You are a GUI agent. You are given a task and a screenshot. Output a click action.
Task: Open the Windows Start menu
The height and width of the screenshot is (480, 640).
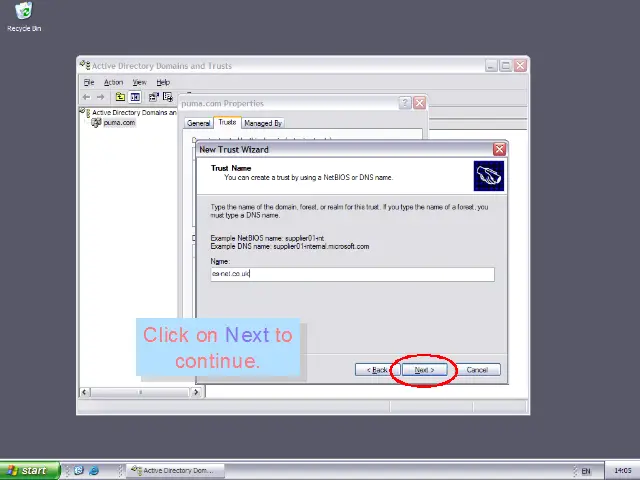tap(30, 471)
